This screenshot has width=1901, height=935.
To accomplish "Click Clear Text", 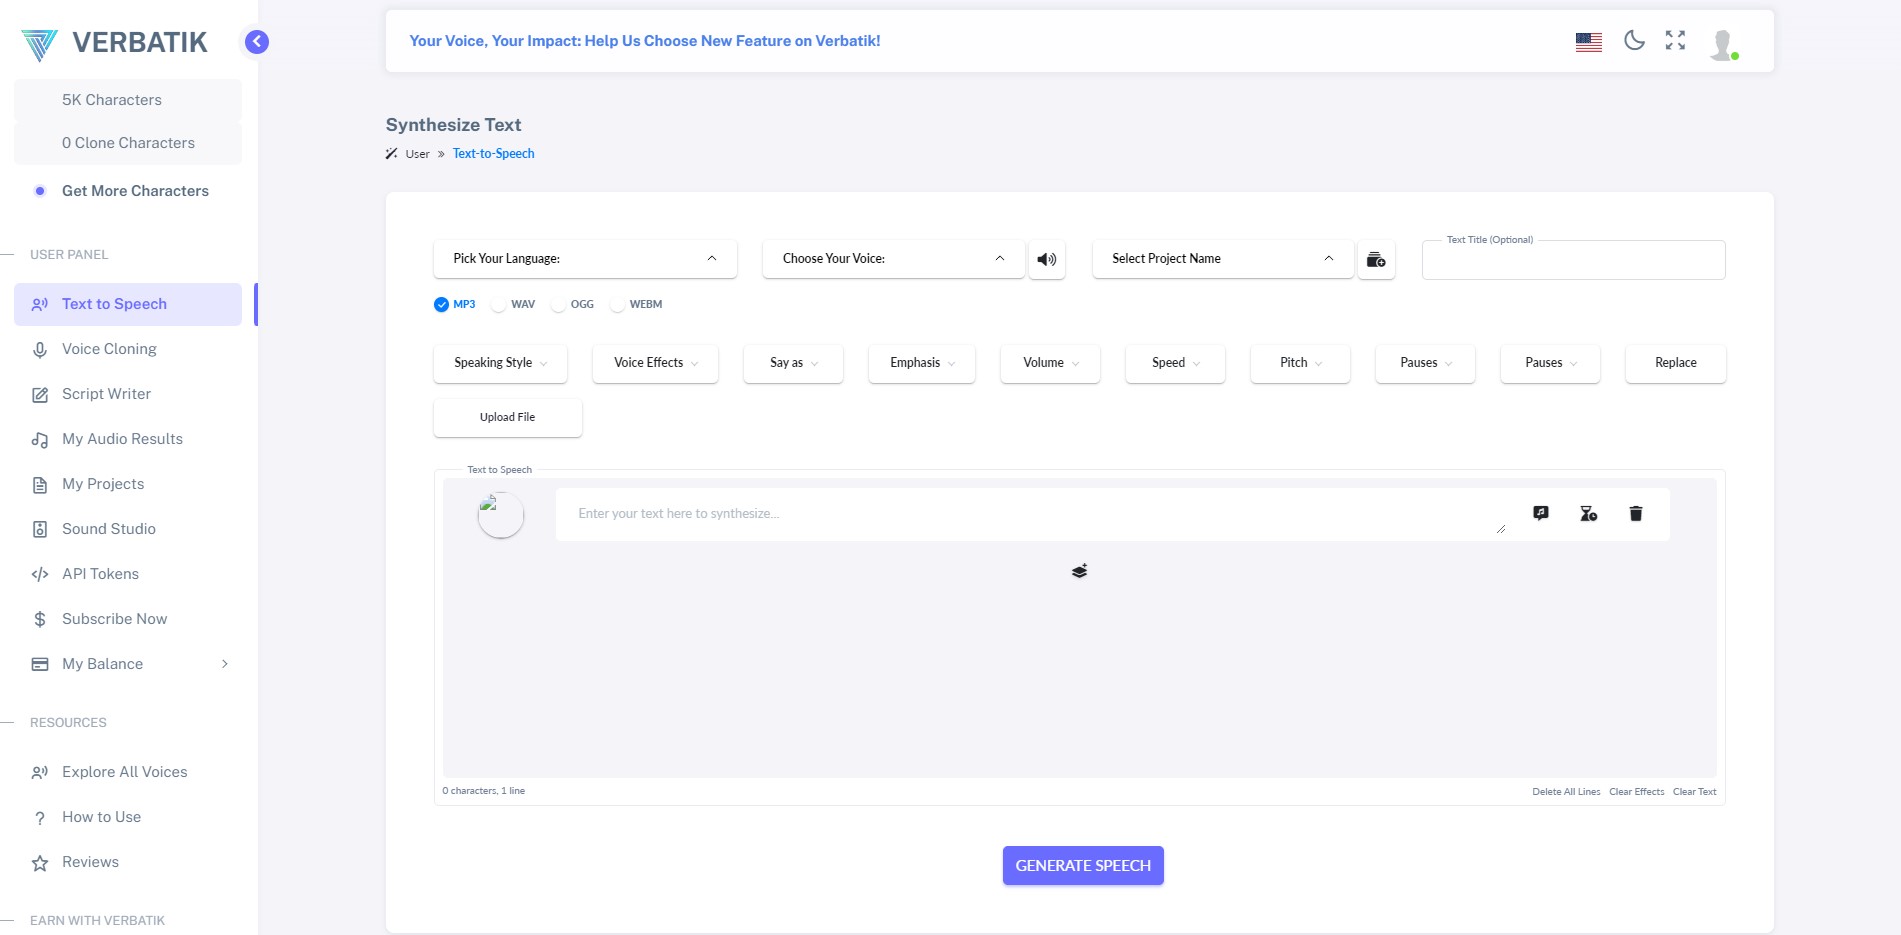I will [1694, 792].
